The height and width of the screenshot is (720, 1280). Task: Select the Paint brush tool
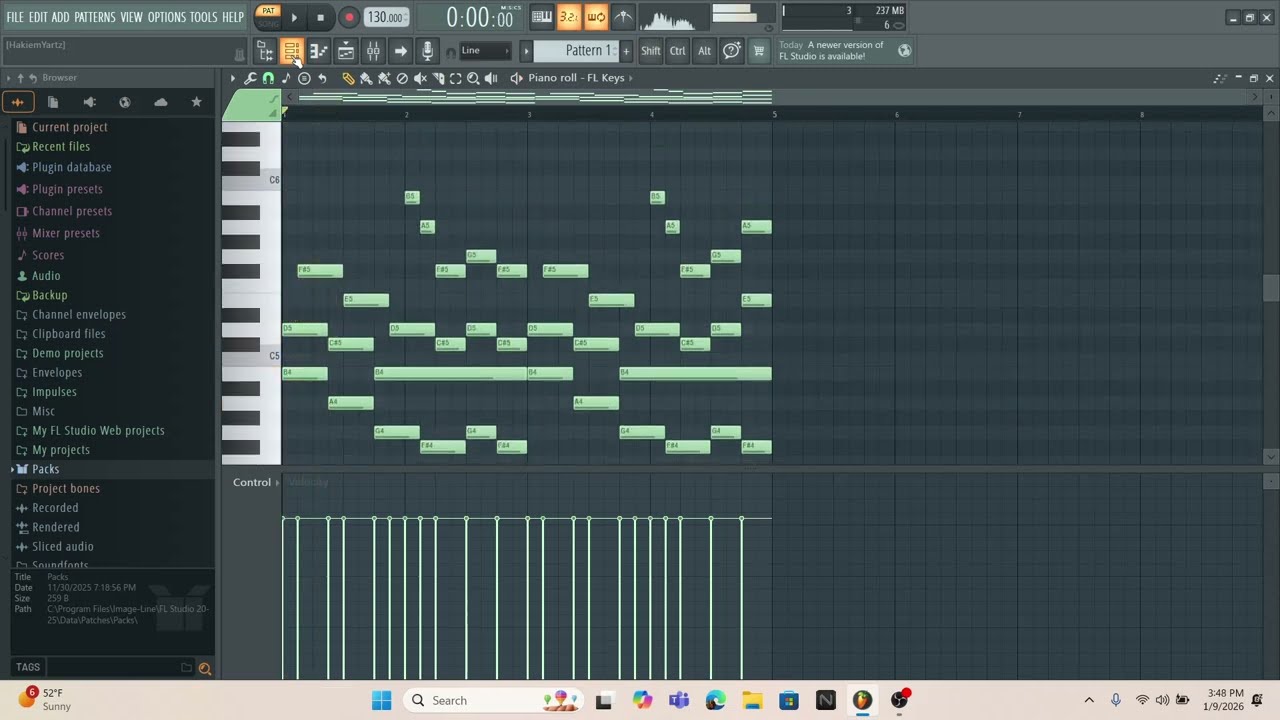point(366,78)
